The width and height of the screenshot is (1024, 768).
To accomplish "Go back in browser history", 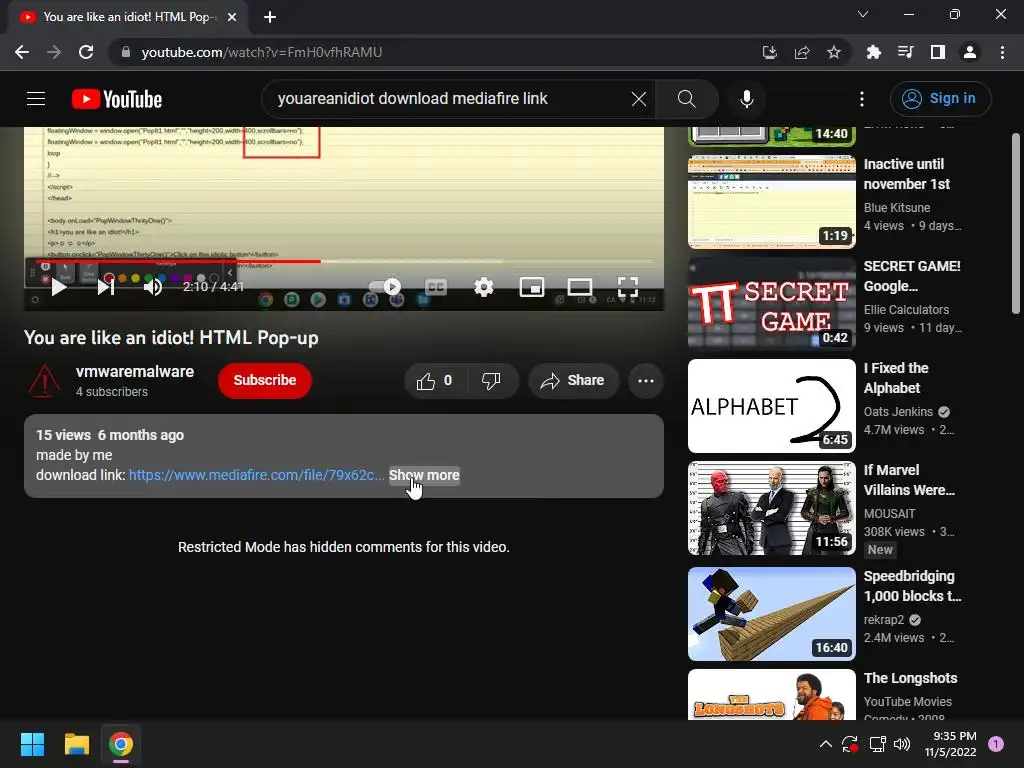I will tap(22, 52).
